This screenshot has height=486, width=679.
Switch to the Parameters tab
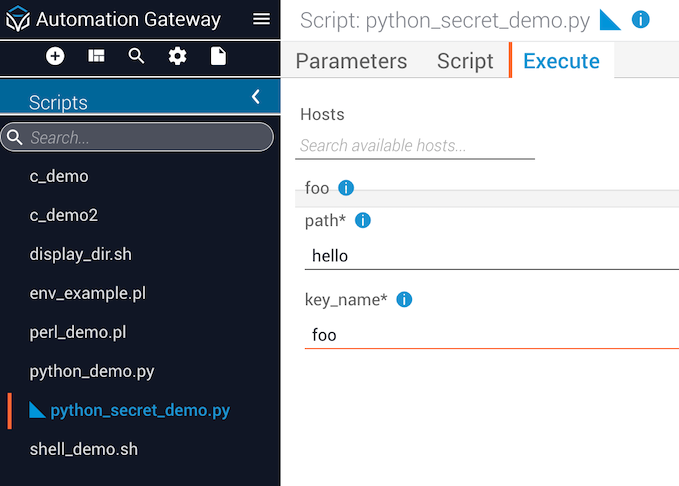(x=351, y=61)
